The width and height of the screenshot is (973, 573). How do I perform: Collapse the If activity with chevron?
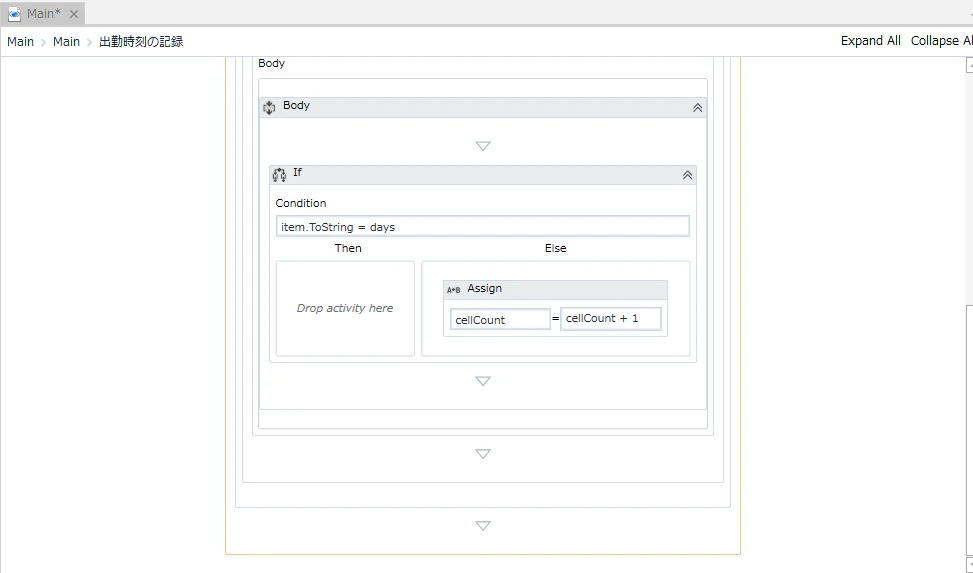688,175
